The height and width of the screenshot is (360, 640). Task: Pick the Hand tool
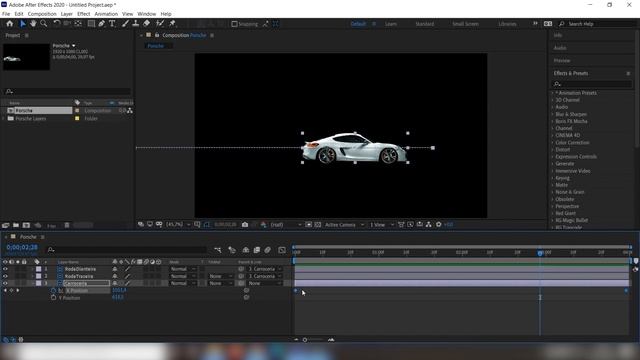click(x=33, y=24)
